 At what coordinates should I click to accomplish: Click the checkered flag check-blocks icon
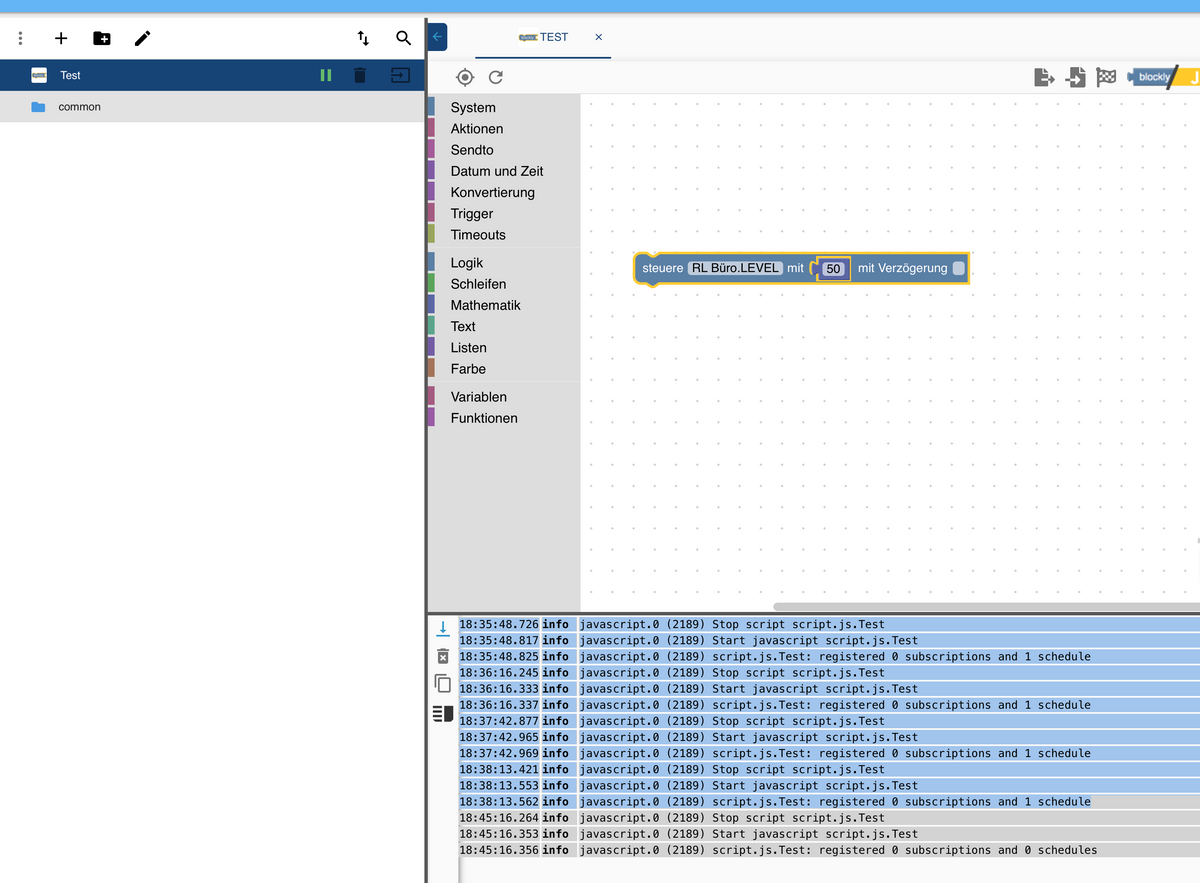point(1106,77)
